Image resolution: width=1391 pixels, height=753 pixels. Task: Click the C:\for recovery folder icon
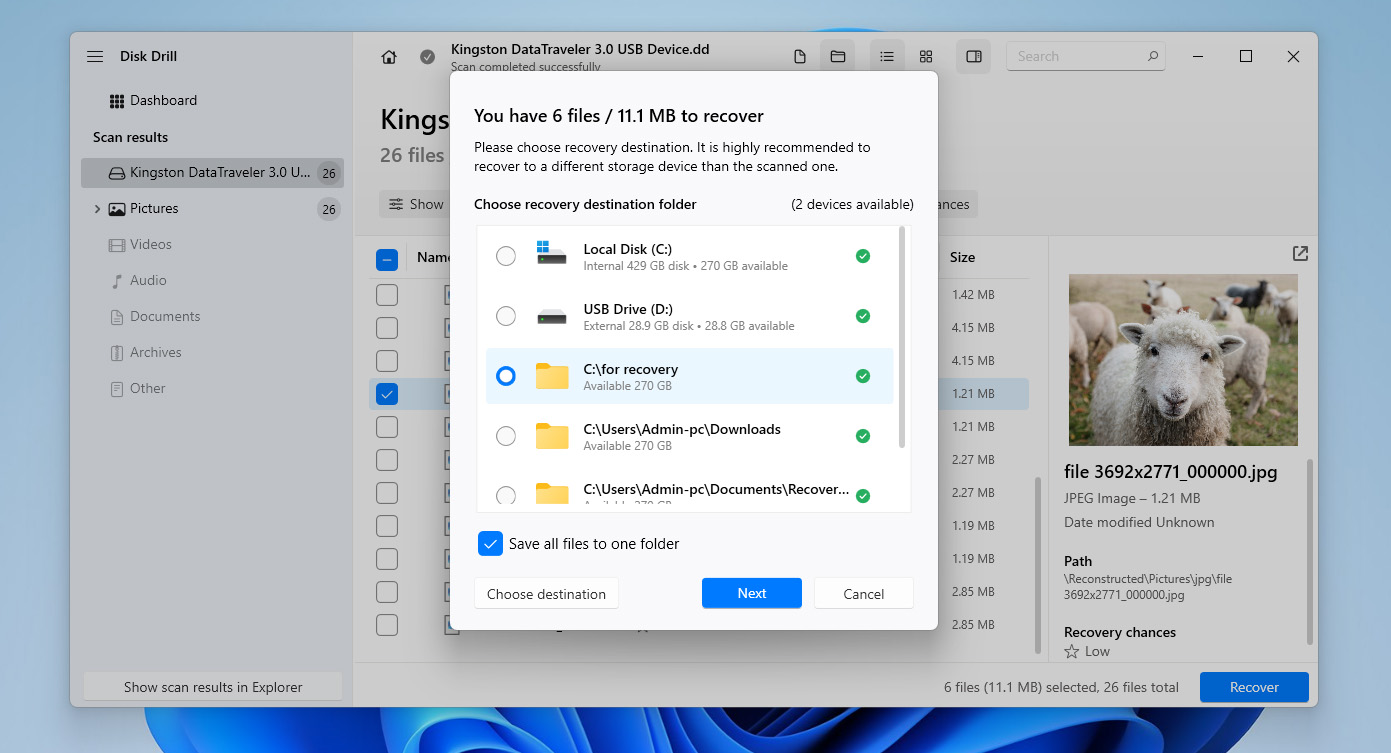552,376
